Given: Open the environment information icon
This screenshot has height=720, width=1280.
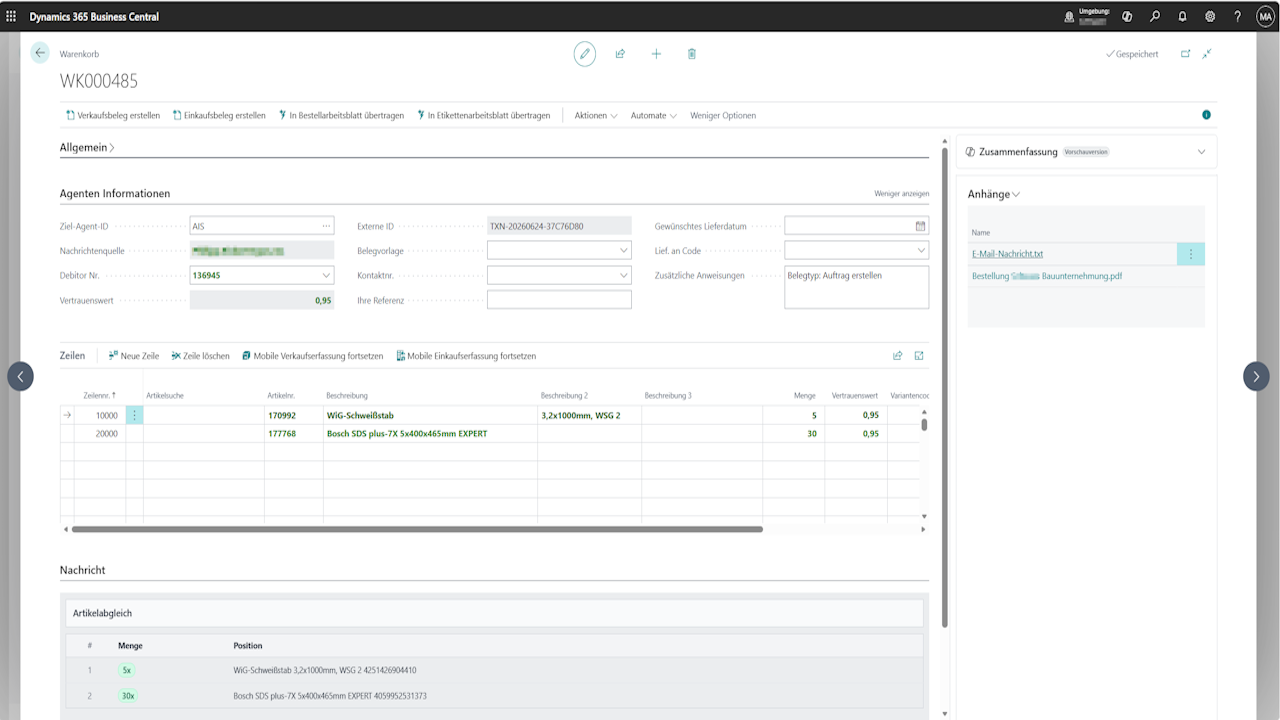Looking at the screenshot, I should pyautogui.click(x=1069, y=16).
